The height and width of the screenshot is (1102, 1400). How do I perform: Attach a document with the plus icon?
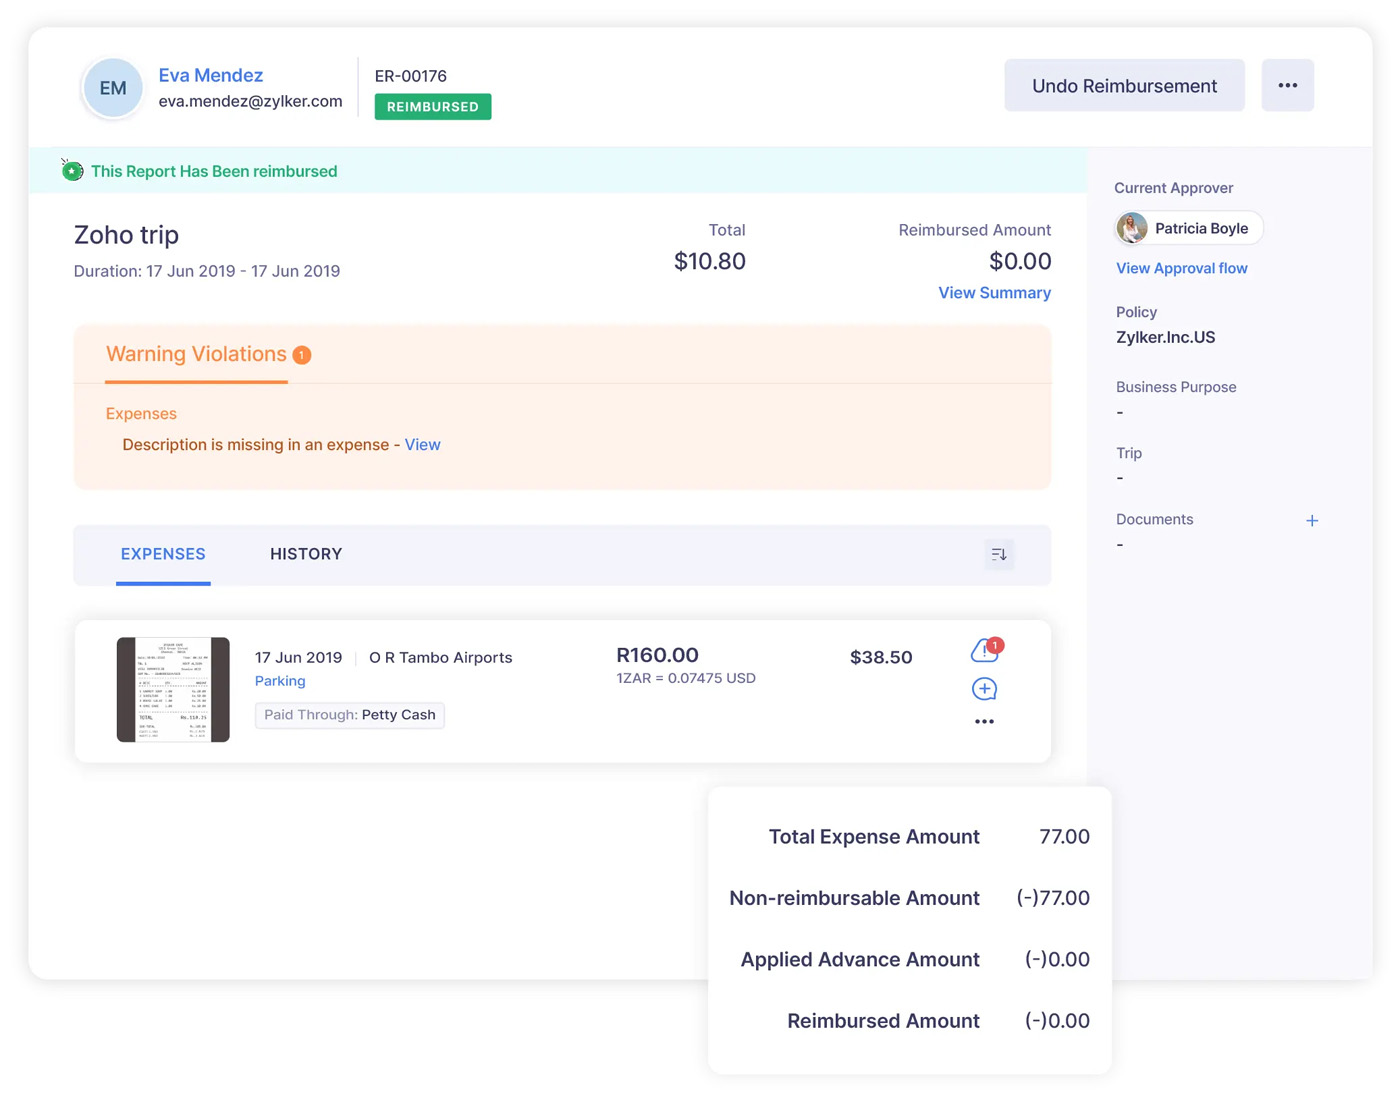[x=1312, y=520]
